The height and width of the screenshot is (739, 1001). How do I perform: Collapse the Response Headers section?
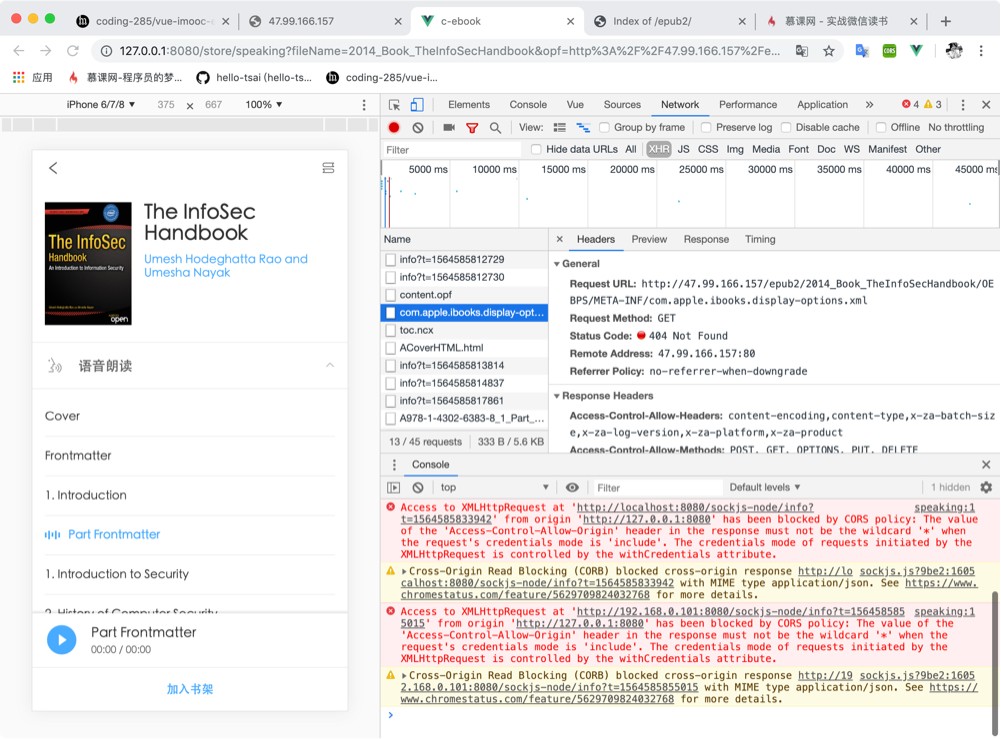pyautogui.click(x=557, y=396)
